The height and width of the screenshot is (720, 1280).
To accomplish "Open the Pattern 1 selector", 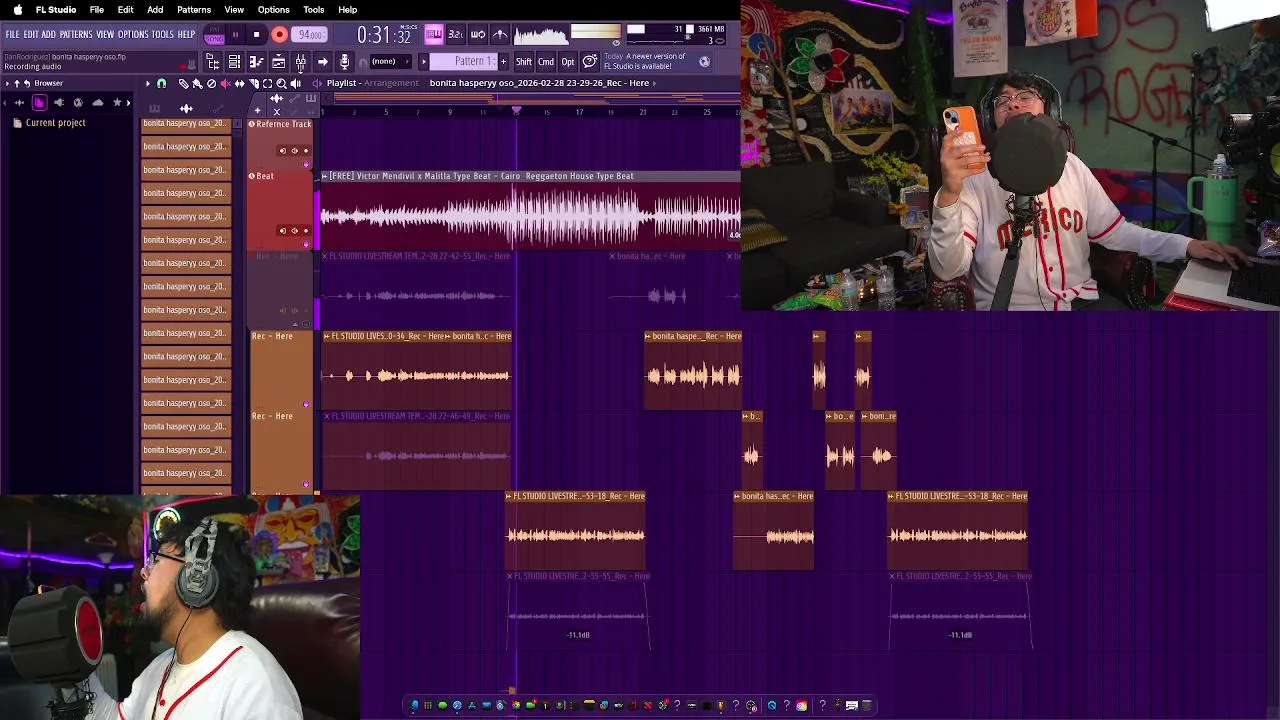I will (465, 61).
